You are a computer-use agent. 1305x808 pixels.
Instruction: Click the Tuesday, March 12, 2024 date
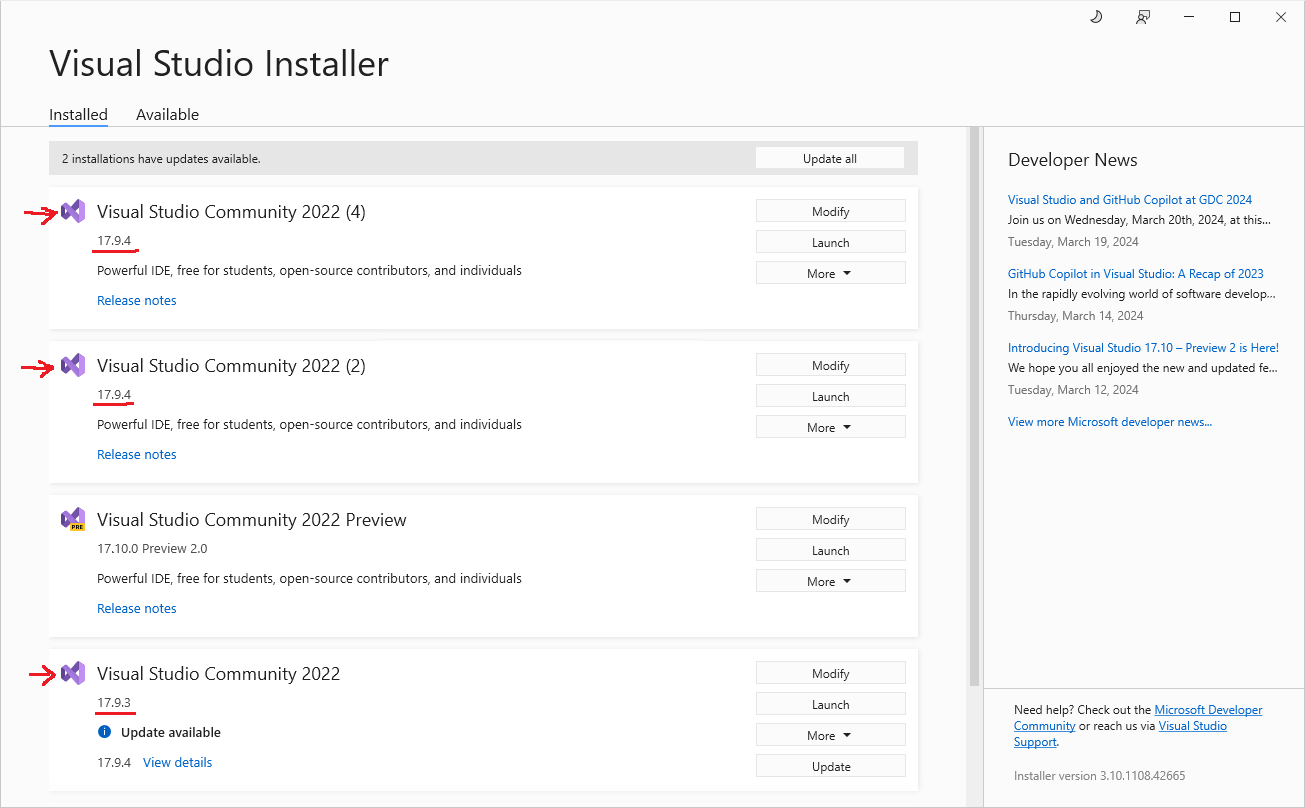tap(1073, 389)
